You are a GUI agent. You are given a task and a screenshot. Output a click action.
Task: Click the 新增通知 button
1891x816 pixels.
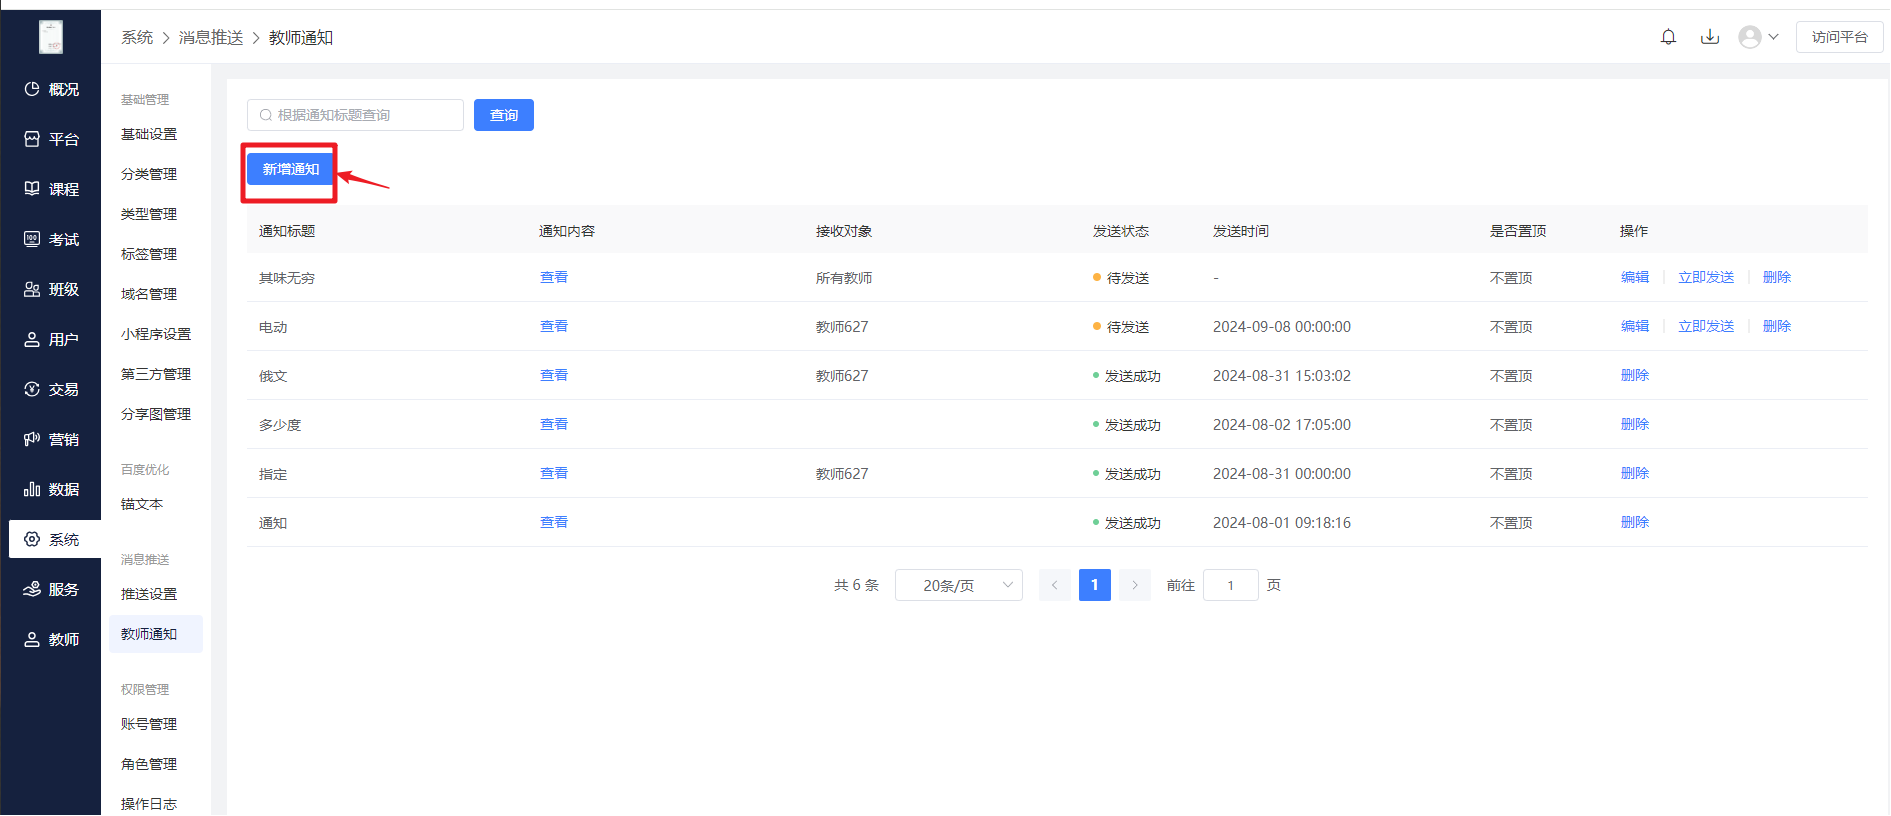point(290,170)
